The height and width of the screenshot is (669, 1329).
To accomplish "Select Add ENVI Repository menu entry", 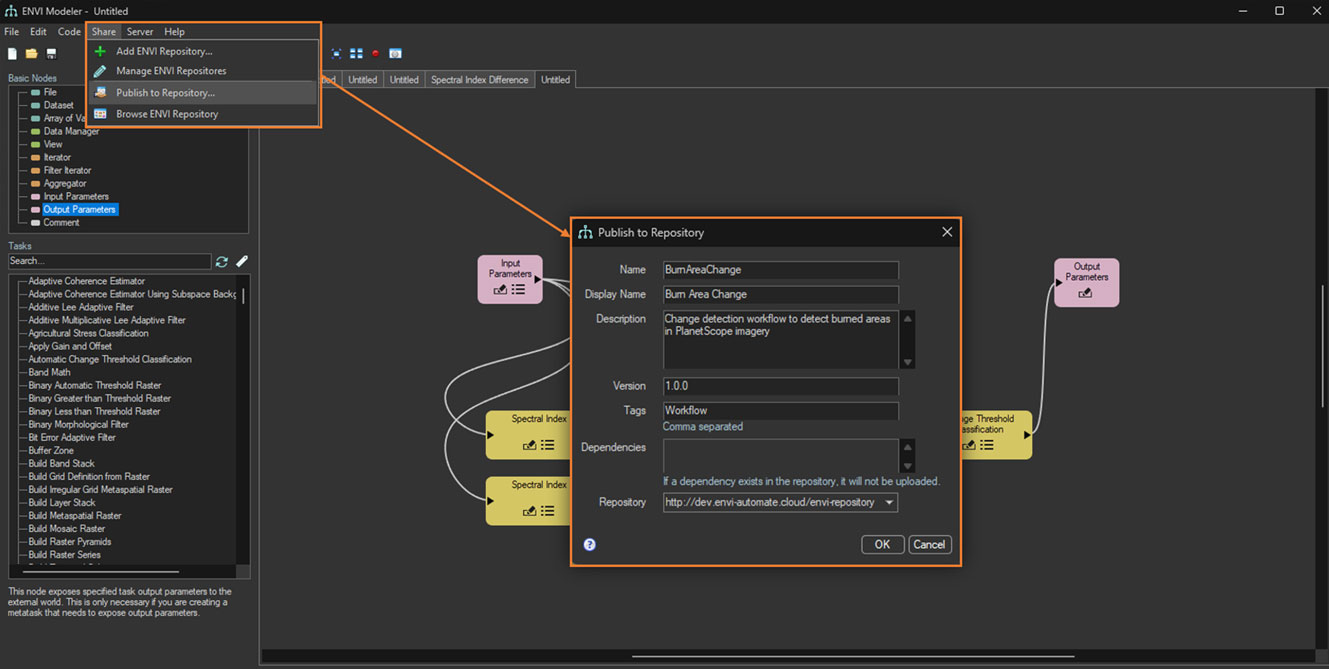I will coord(164,51).
